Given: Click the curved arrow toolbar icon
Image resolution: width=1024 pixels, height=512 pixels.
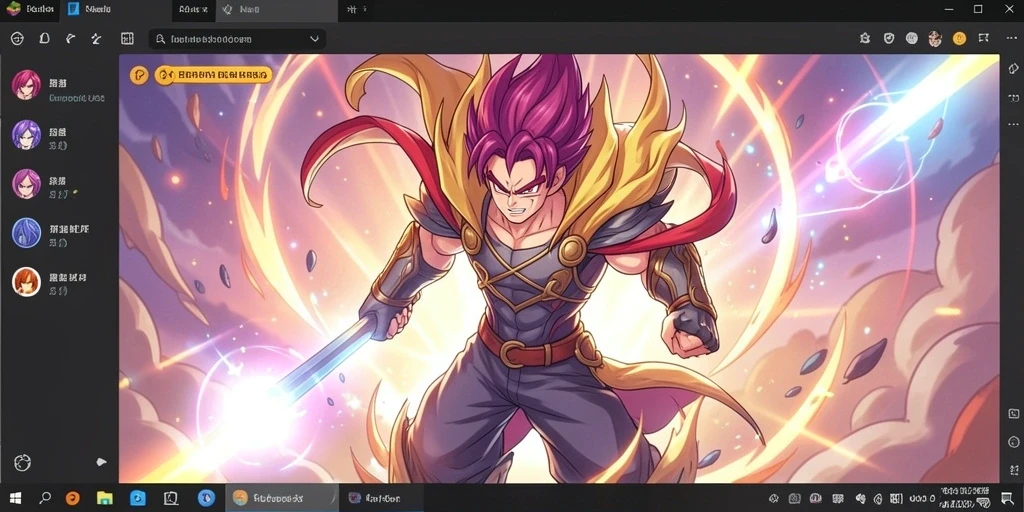Looking at the screenshot, I should click(71, 39).
